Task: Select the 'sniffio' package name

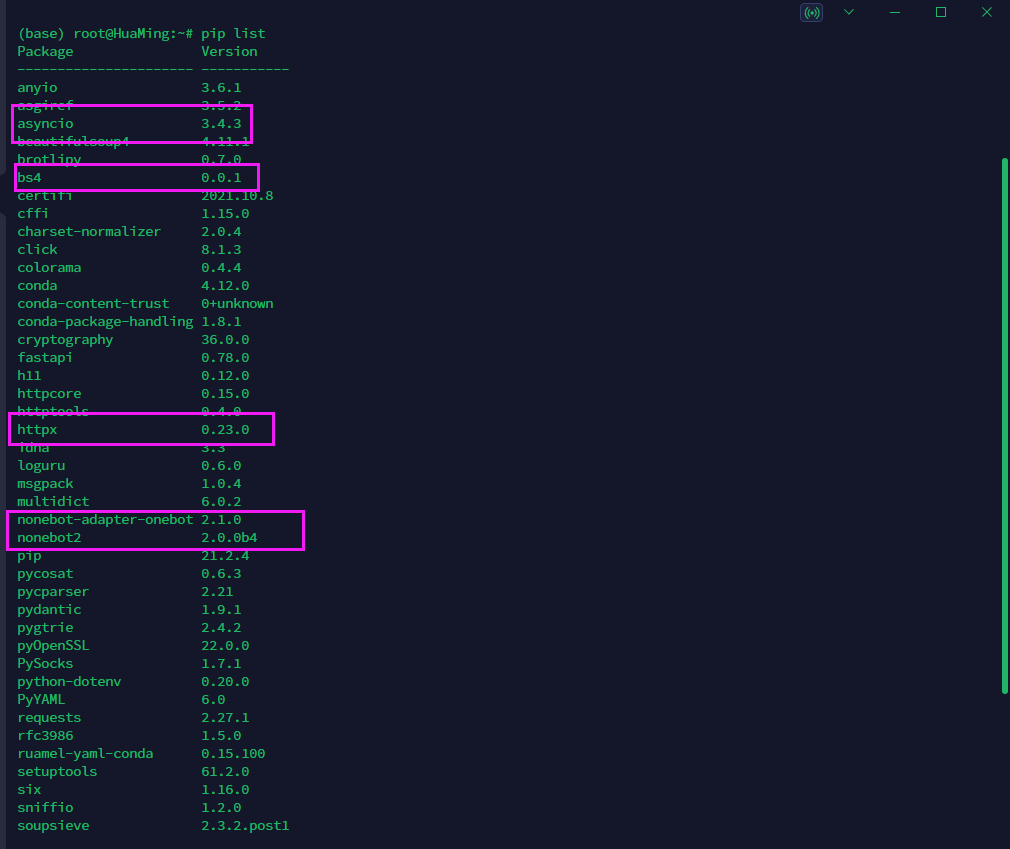Action: coord(45,809)
